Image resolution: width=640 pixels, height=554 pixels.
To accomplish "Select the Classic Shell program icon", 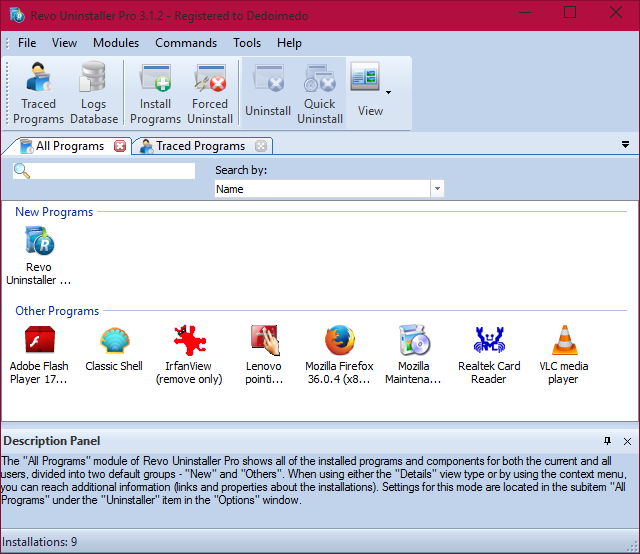I will [114, 342].
